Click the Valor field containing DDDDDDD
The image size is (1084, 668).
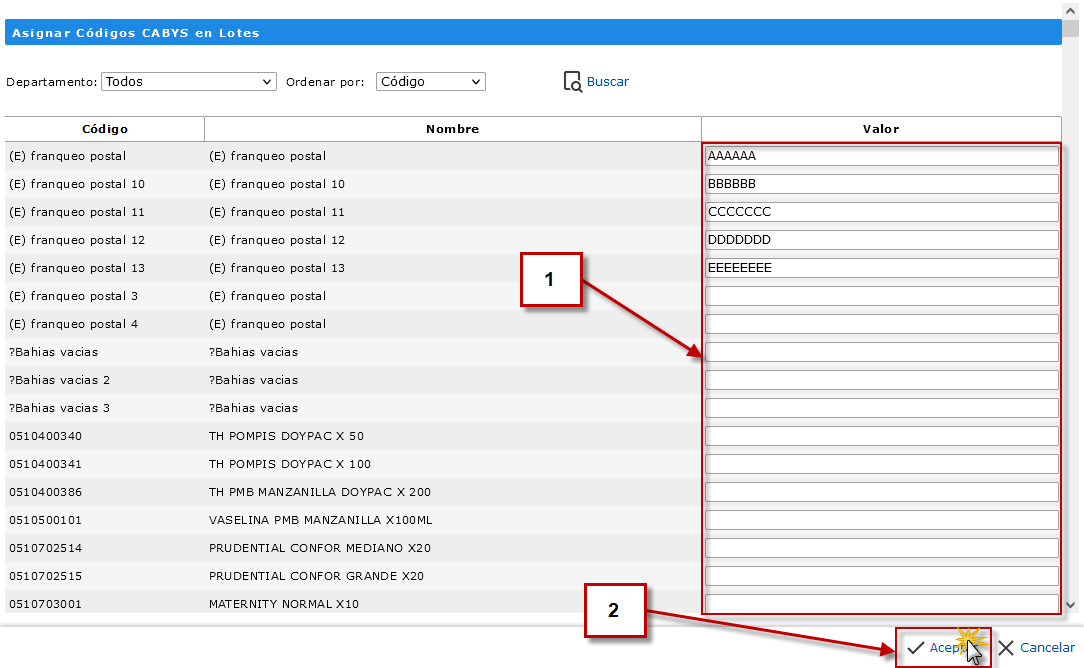[881, 240]
